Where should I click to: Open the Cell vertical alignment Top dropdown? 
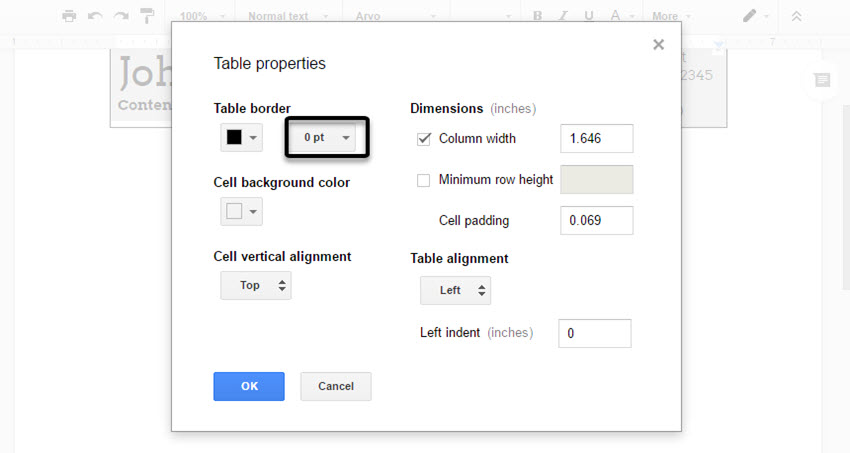coord(256,286)
